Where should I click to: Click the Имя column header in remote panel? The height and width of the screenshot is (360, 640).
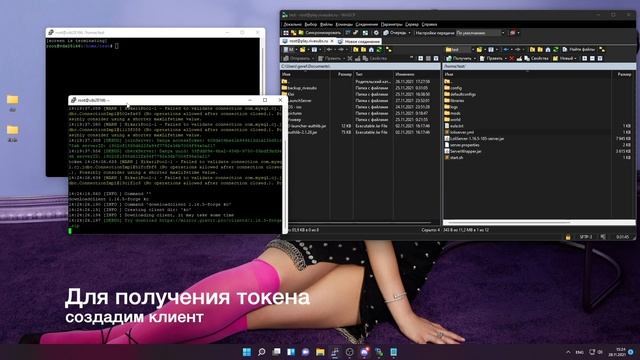point(527,74)
